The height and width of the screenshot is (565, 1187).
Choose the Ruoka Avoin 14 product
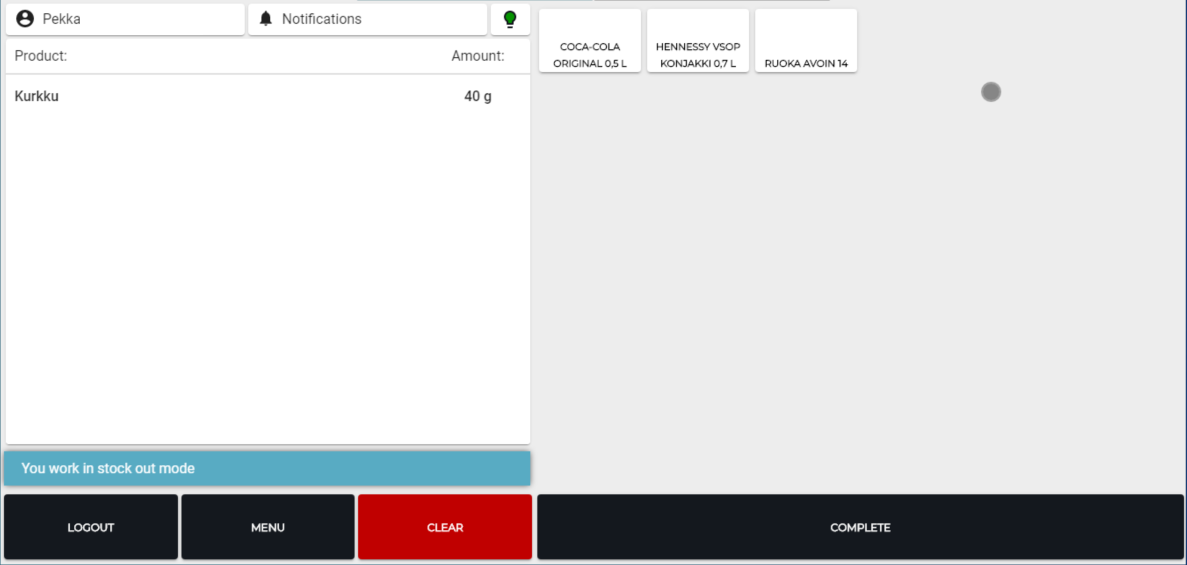coord(806,41)
